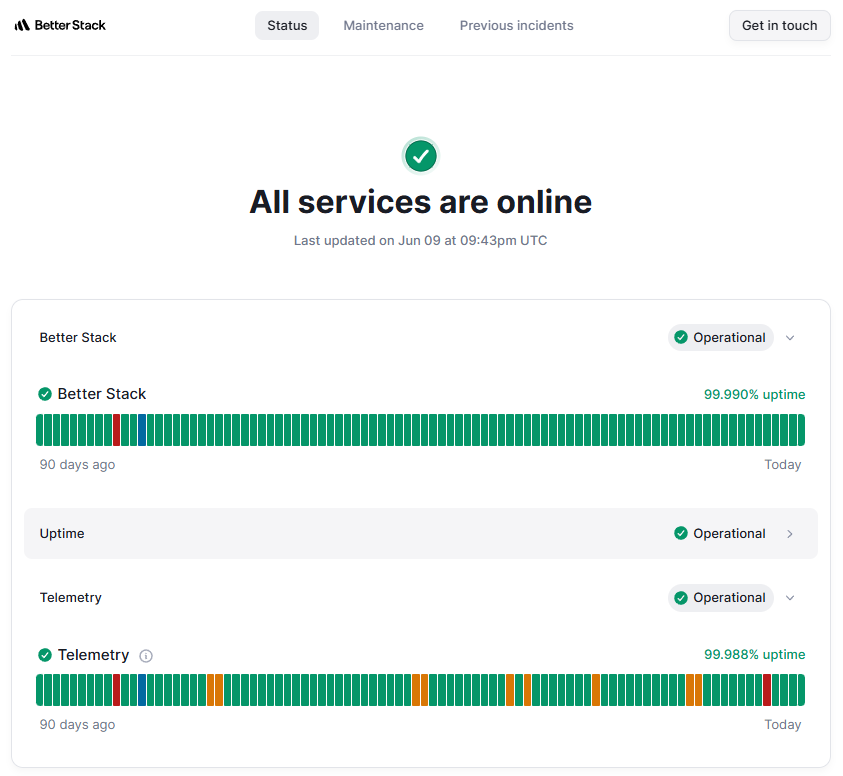The height and width of the screenshot is (776, 843).
Task: Click the check icon in Better Stack's Operational badge
Action: pos(681,337)
